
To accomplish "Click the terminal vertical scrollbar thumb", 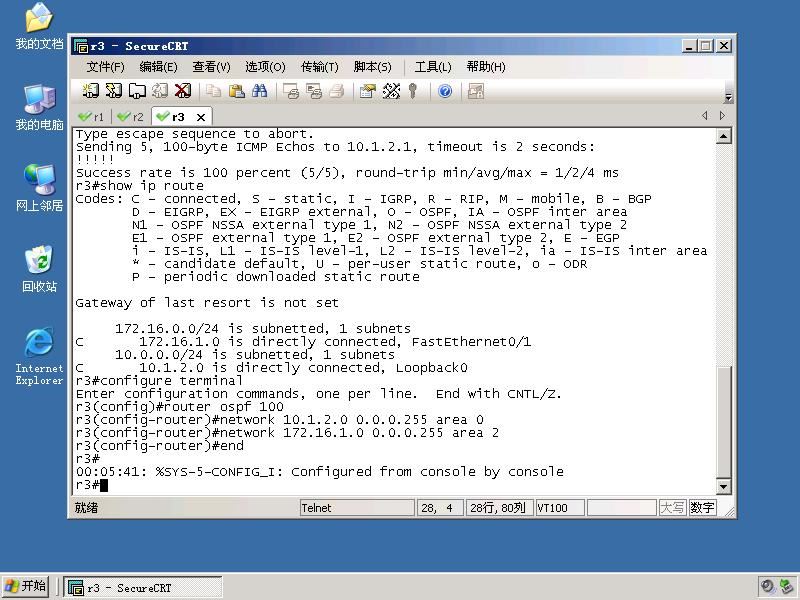I will (x=723, y=421).
